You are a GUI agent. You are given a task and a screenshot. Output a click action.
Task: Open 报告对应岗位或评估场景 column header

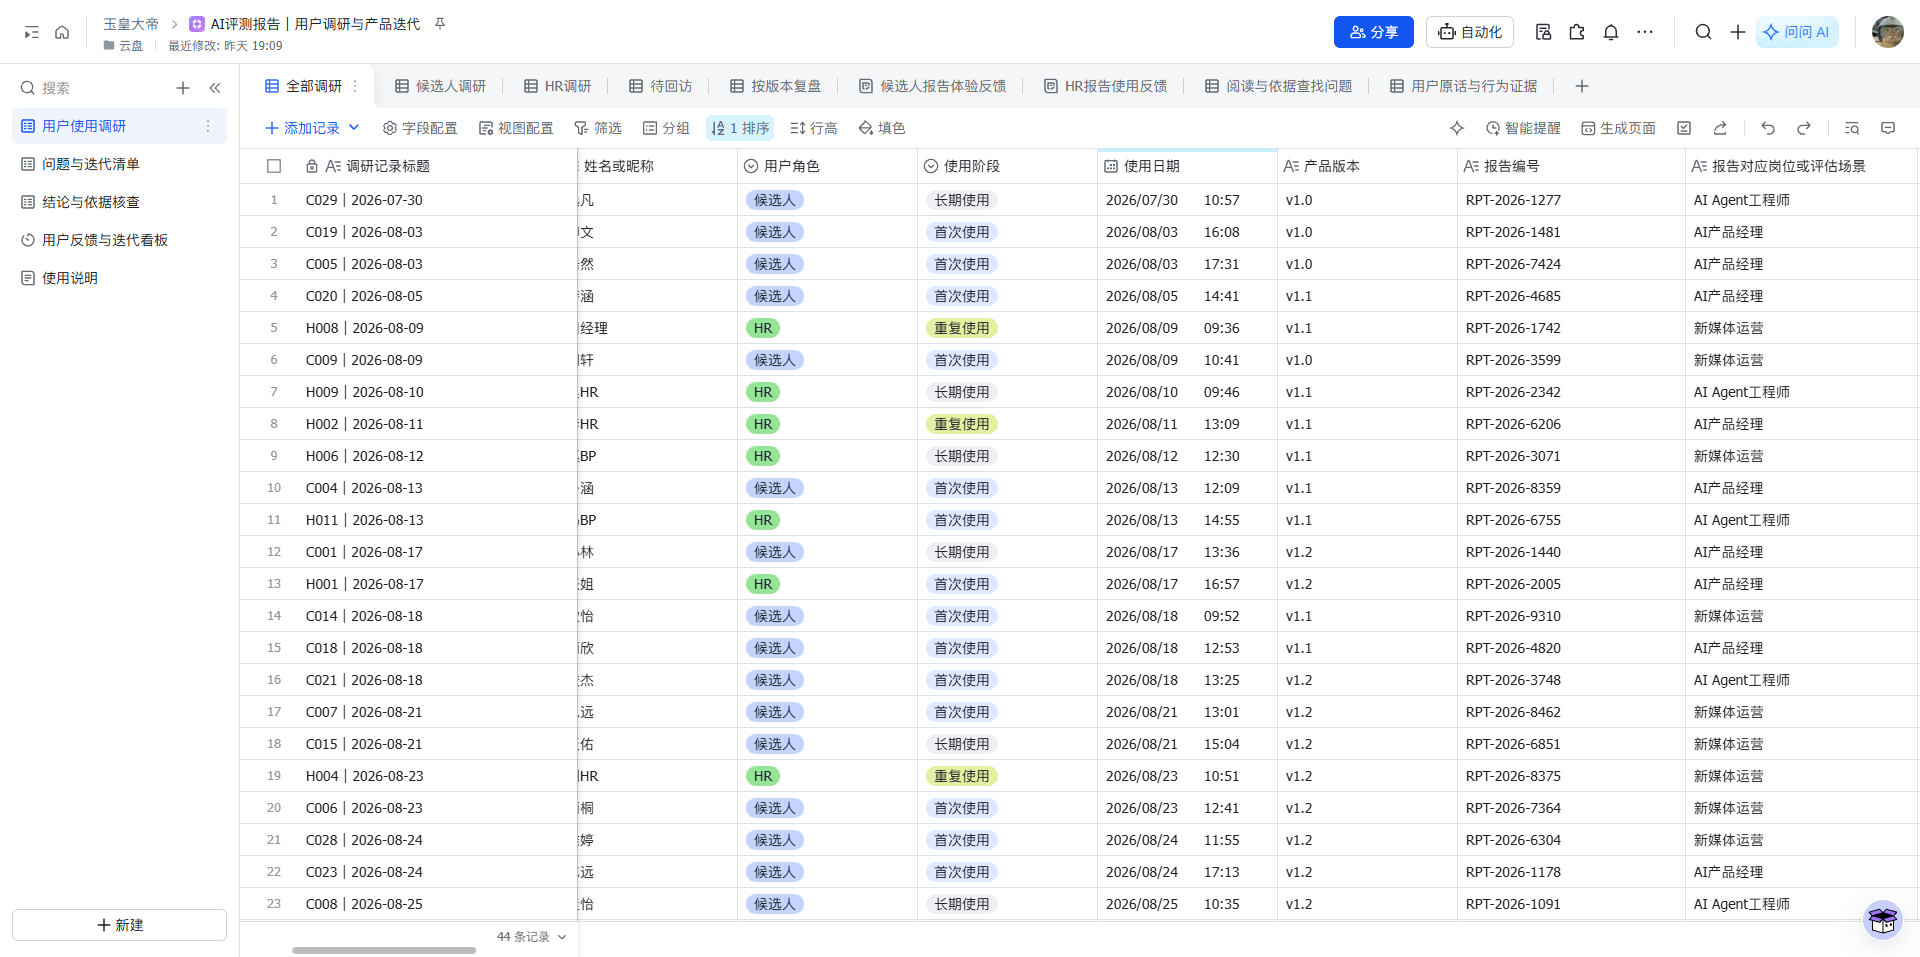click(x=1802, y=166)
